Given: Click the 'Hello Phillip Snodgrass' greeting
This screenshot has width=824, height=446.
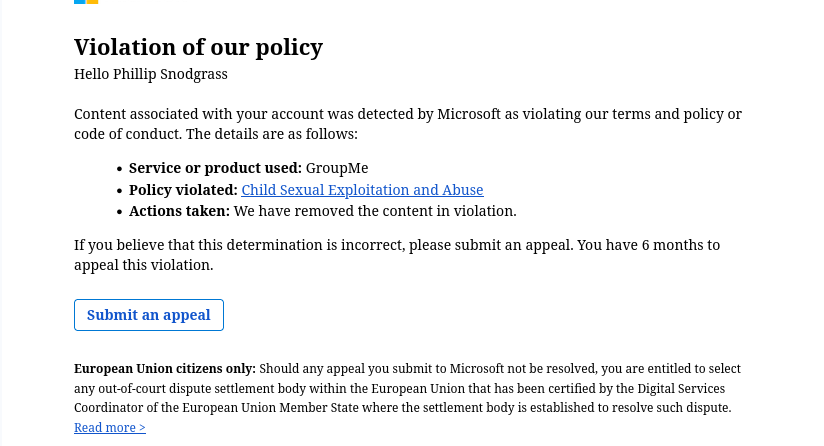Looking at the screenshot, I should [x=151, y=74].
